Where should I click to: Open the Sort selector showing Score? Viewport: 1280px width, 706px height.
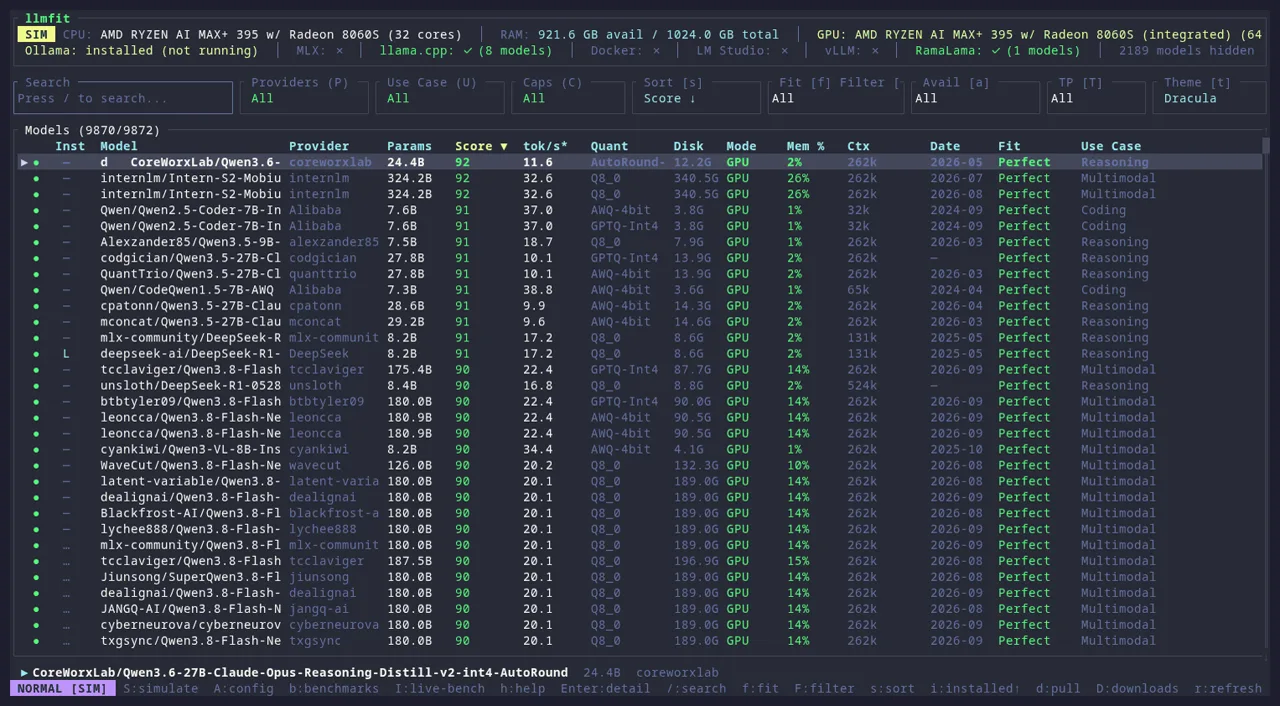[696, 97]
